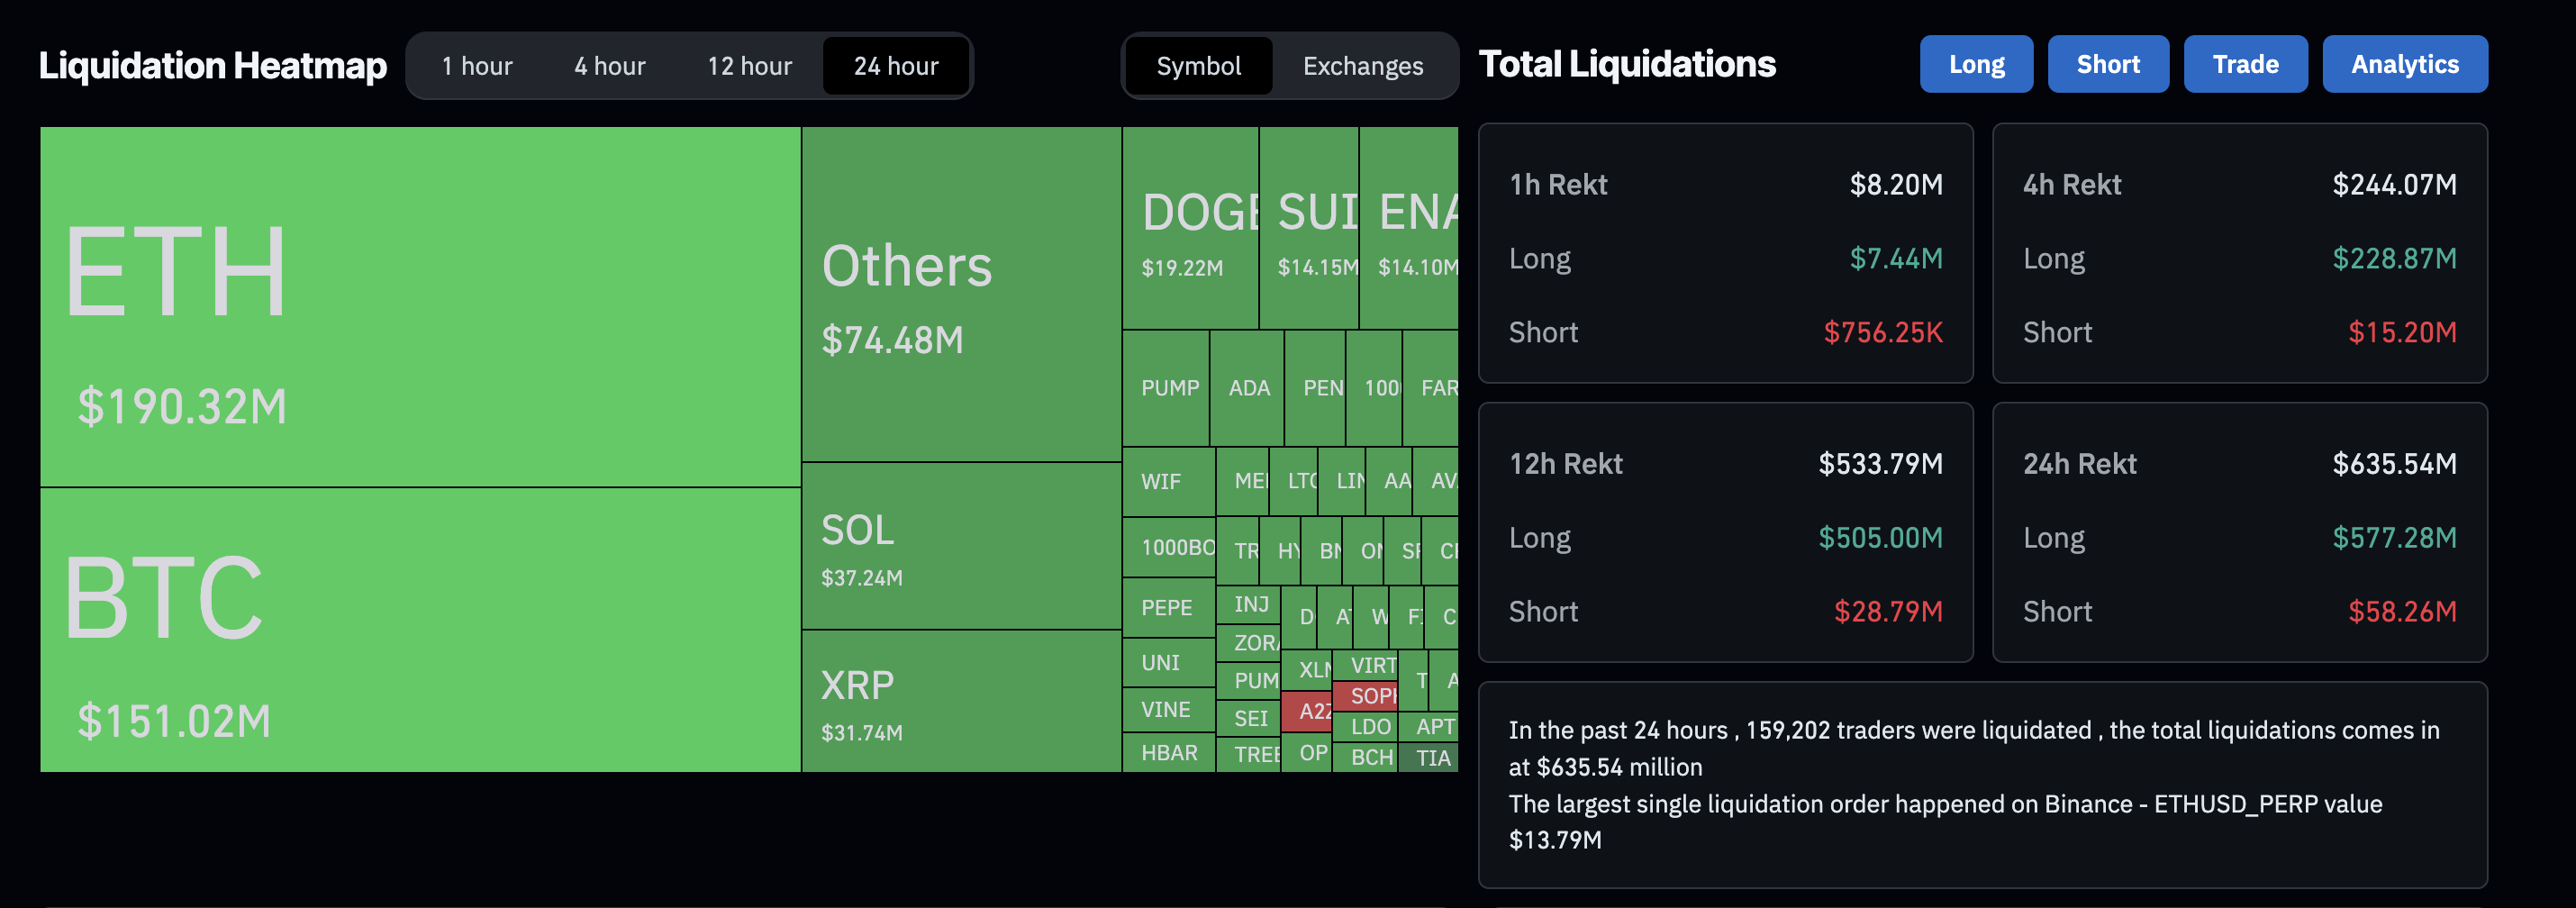Select the 24 hour timeframe tab

click(x=895, y=66)
